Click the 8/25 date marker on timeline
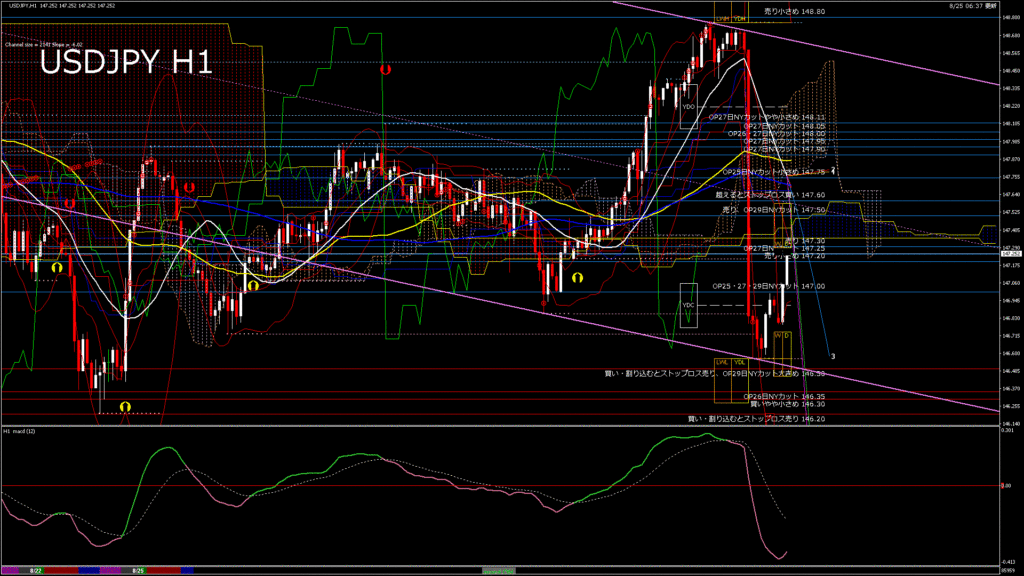Image resolution: width=1024 pixels, height=576 pixels. pos(139,570)
